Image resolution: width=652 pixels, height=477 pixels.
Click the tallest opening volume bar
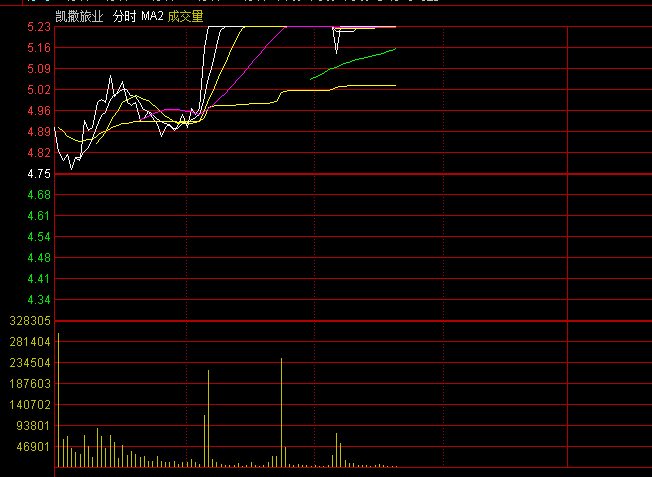point(59,399)
